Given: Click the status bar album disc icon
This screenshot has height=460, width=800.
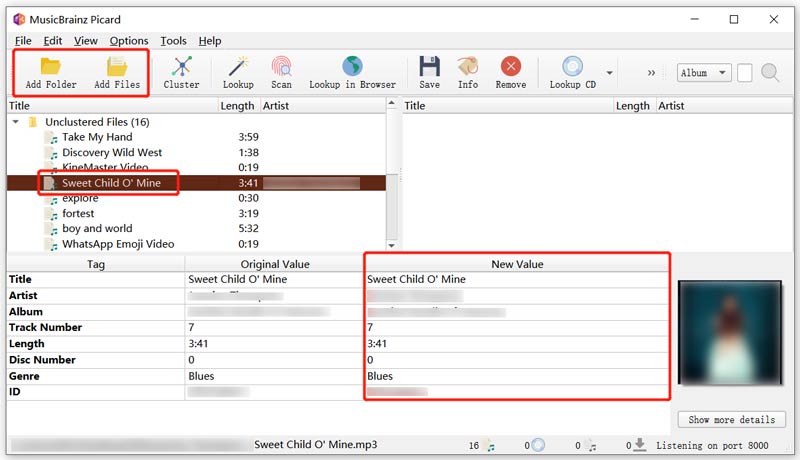Looking at the screenshot, I should pos(538,445).
